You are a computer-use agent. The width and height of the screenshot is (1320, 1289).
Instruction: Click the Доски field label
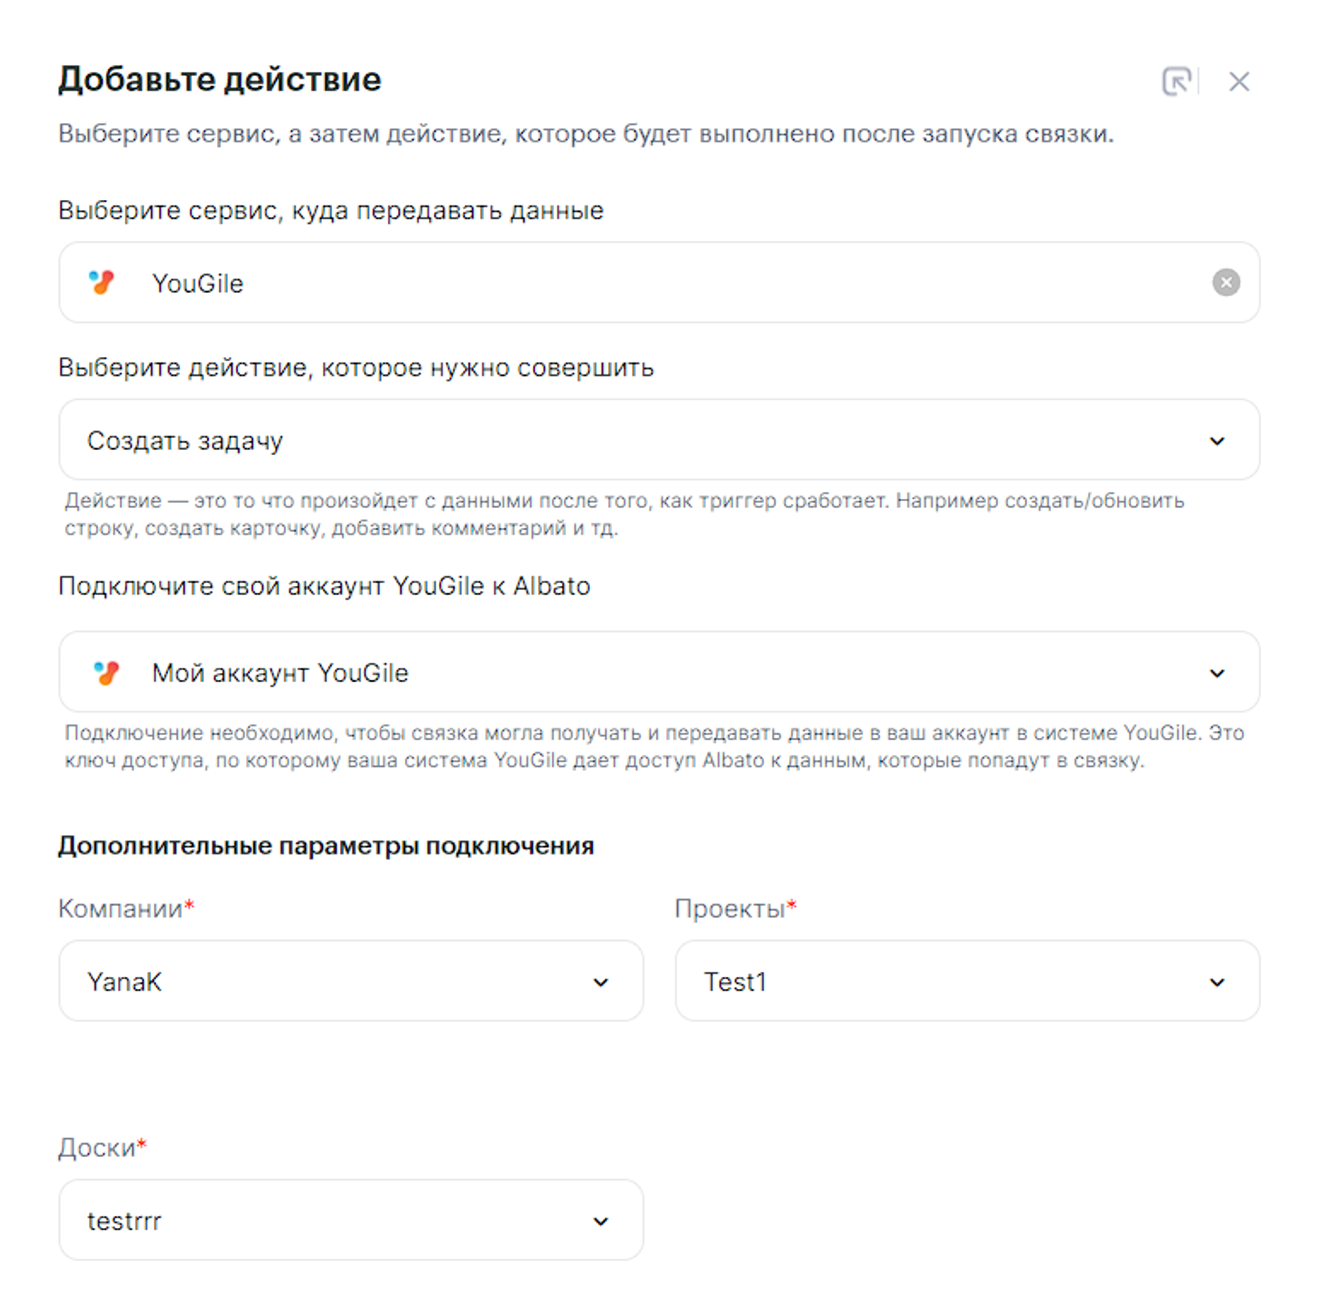click(97, 1147)
